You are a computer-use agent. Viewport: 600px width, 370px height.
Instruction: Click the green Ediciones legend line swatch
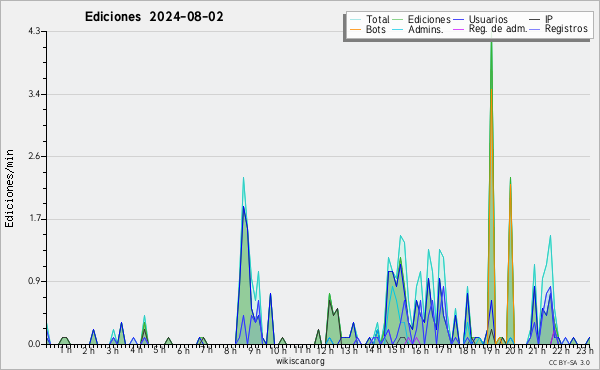[398, 19]
